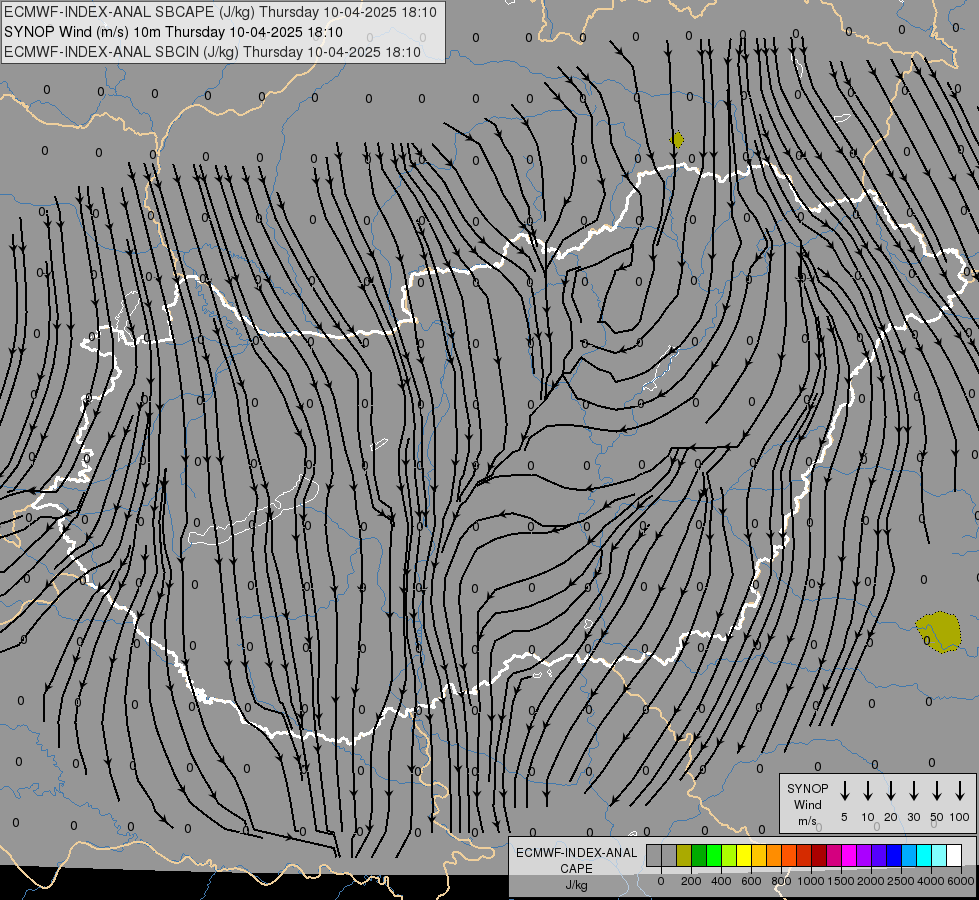Viewport: 979px width, 900px height.
Task: Select the dark red swatch right of 1000 tick
Action: 819,855
